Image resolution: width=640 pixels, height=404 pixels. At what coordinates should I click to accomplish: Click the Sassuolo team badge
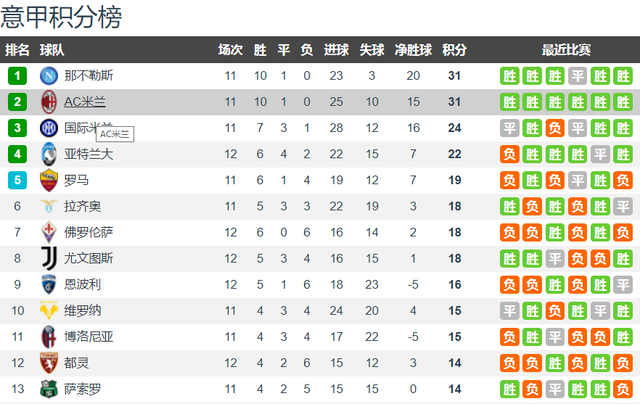tap(49, 389)
